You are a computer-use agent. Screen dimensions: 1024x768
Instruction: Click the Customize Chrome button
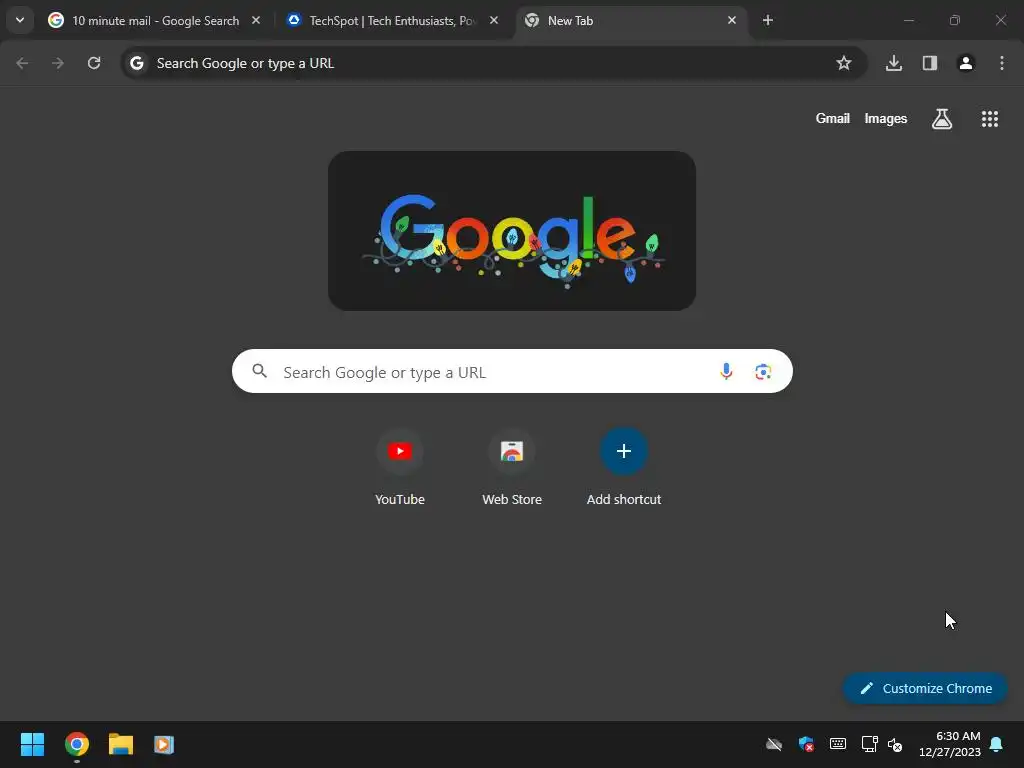(x=925, y=688)
